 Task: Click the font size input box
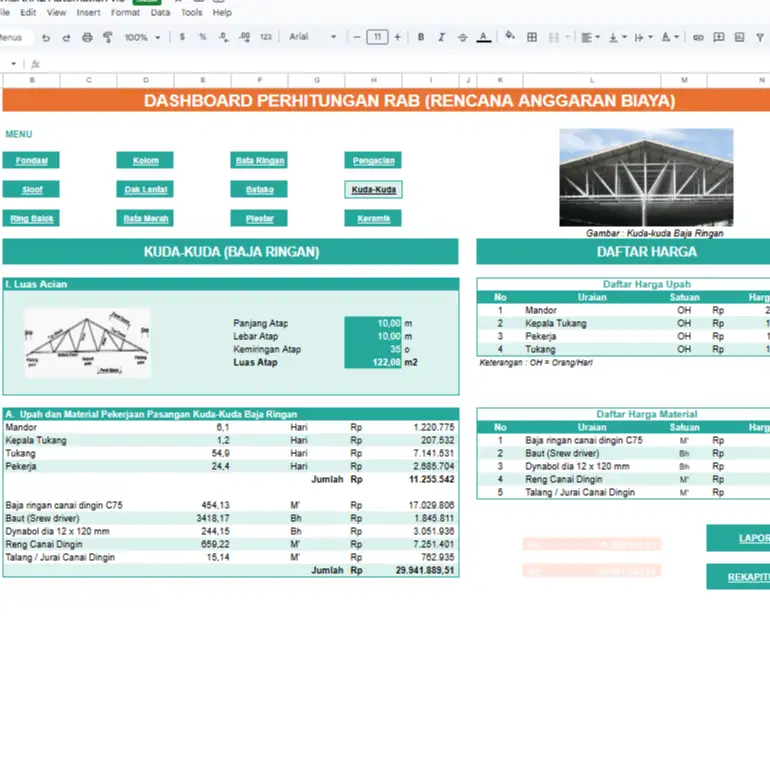tap(377, 37)
